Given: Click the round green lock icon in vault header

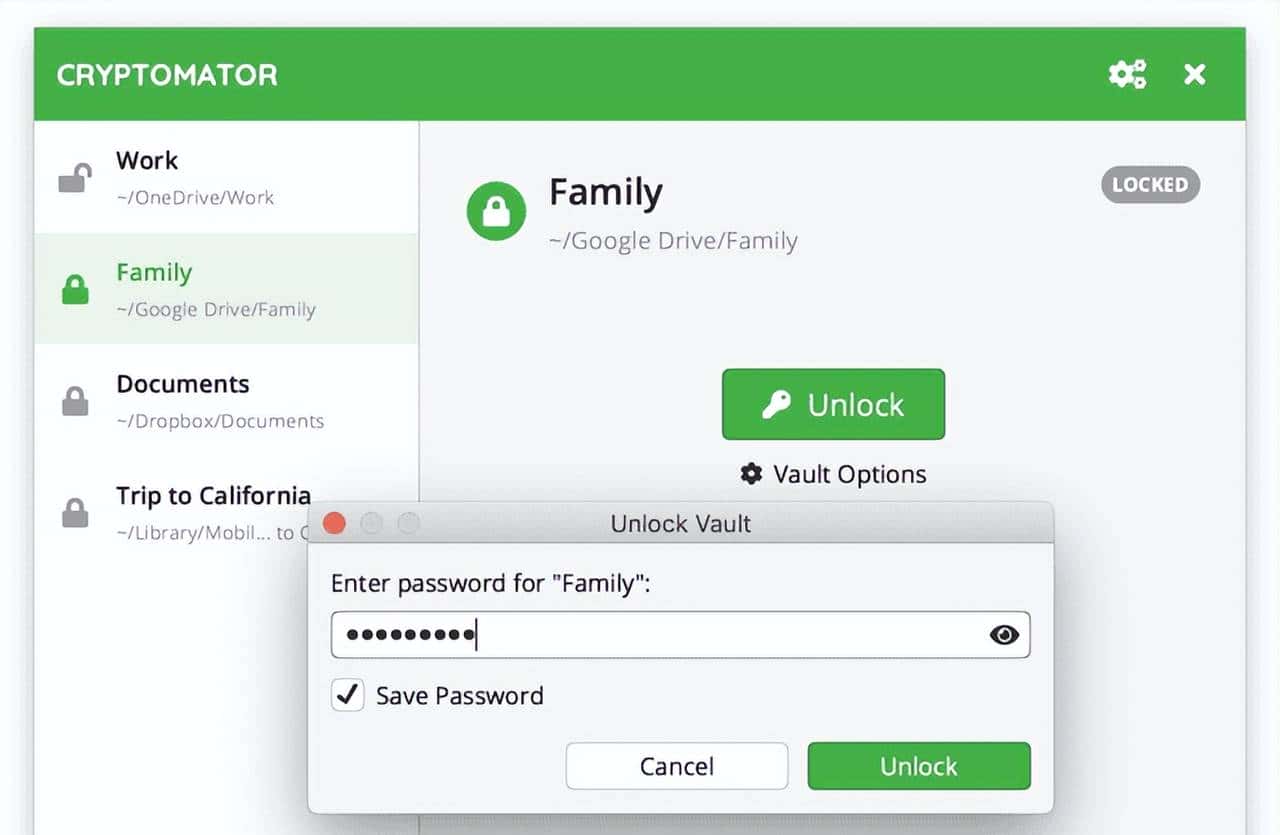Looking at the screenshot, I should pos(497,211).
